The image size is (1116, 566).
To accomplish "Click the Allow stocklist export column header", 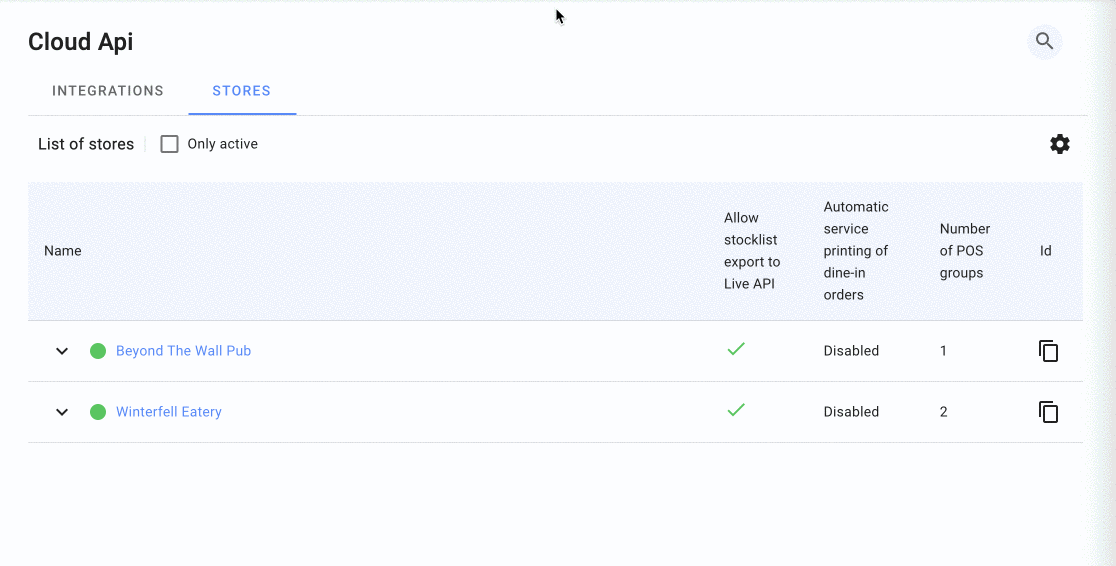I will point(751,251).
